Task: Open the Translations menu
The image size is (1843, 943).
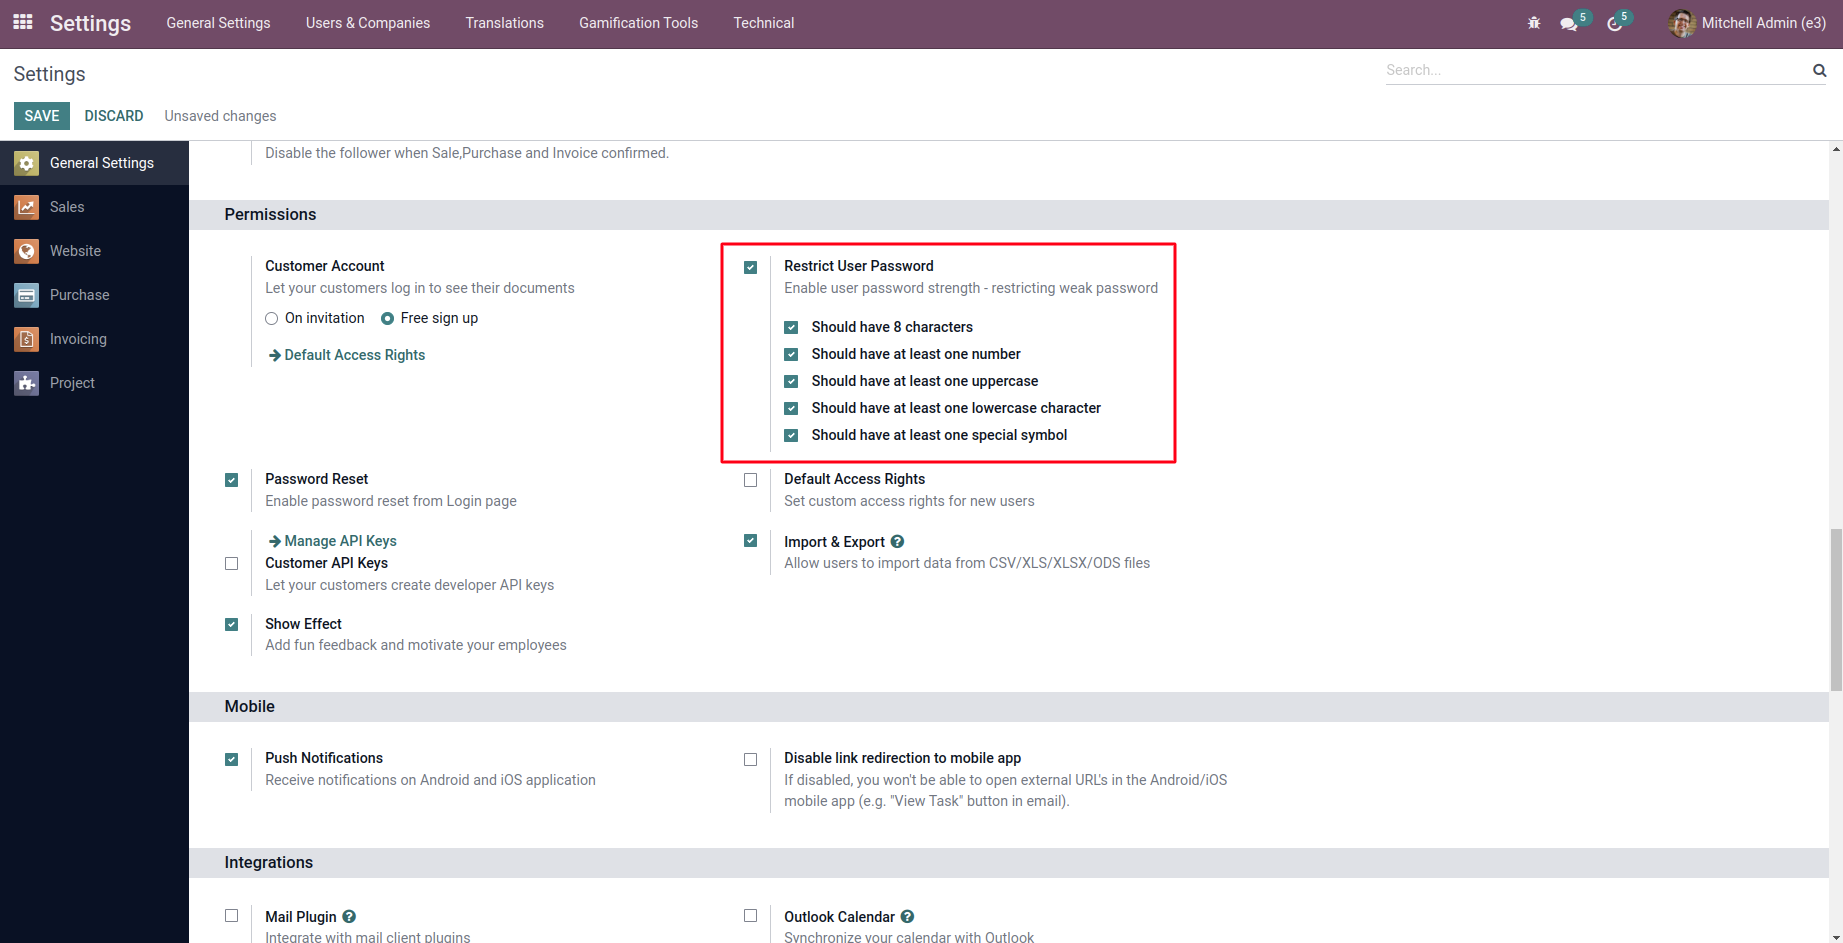Action: 504,23
